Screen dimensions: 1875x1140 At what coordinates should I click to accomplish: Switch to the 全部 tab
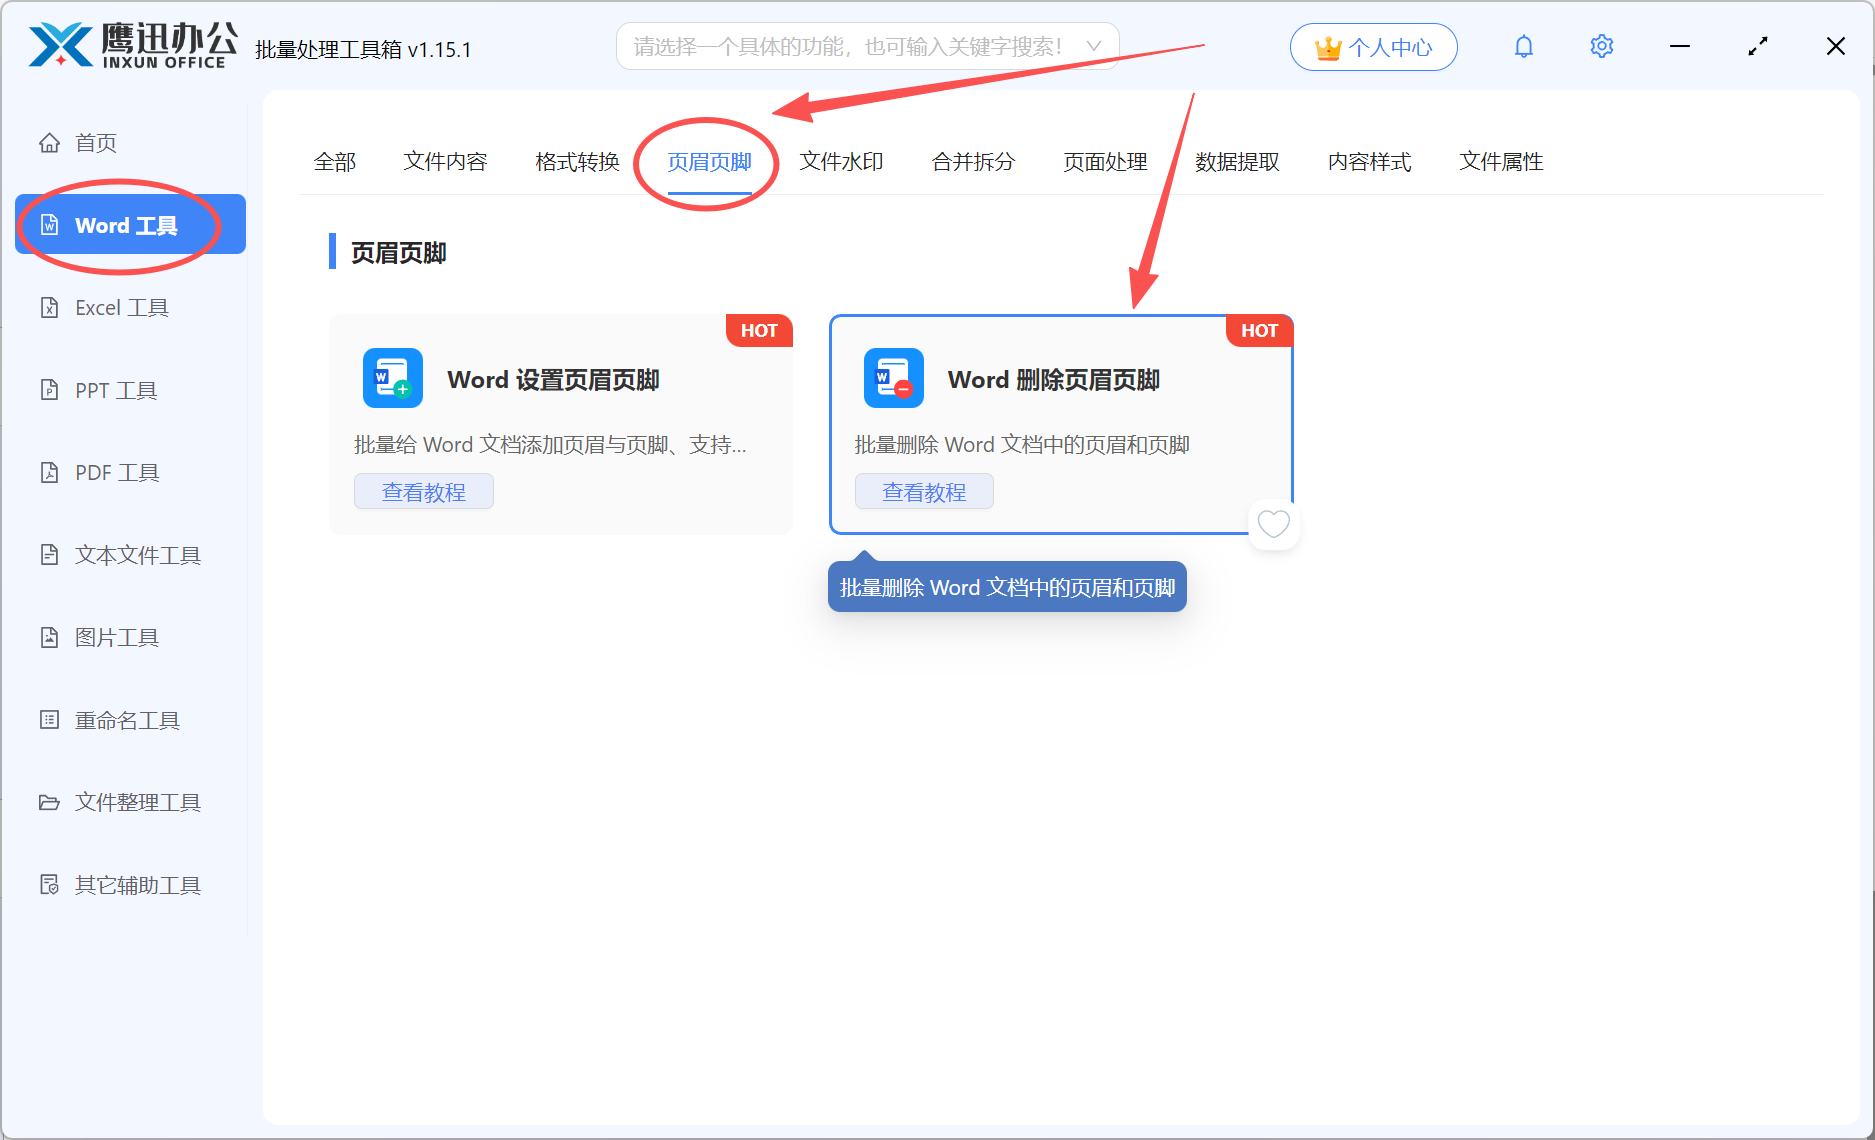tap(335, 162)
